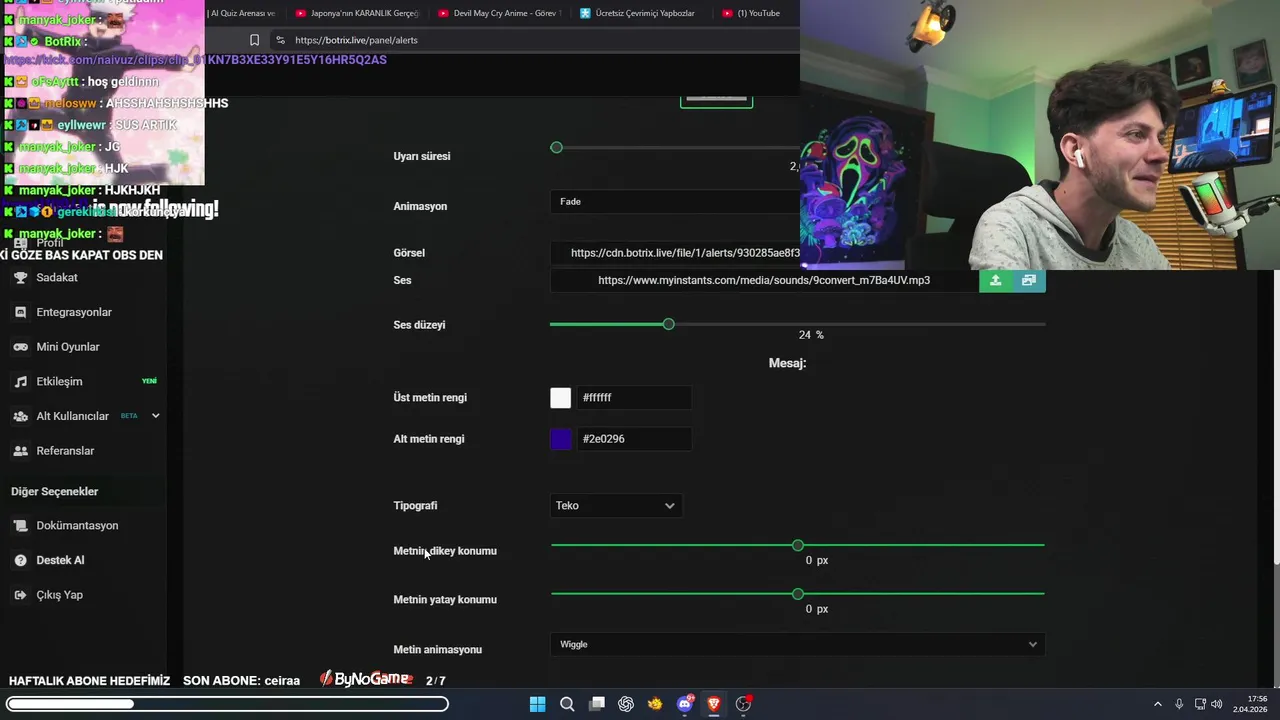The height and width of the screenshot is (720, 1280).
Task: Click the kick.com clip link in chat
Action: [195, 60]
